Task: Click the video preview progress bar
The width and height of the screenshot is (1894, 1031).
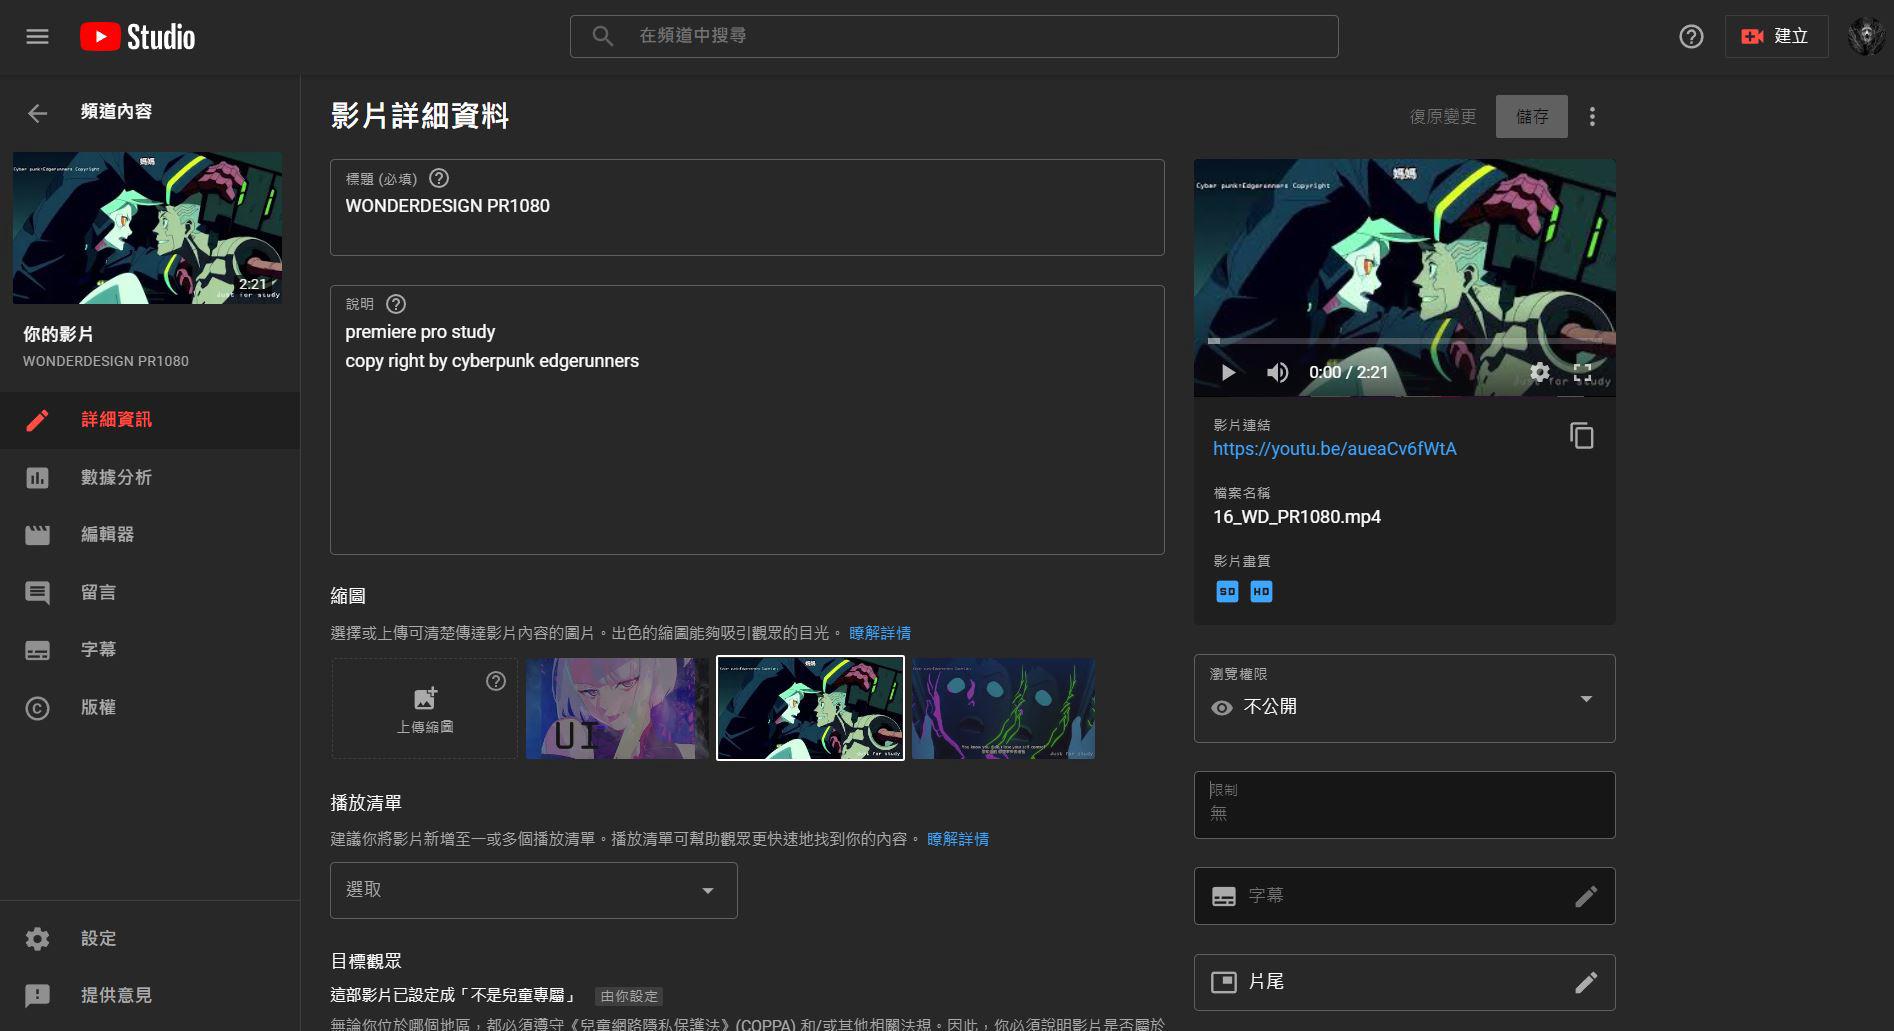Action: coord(1404,341)
